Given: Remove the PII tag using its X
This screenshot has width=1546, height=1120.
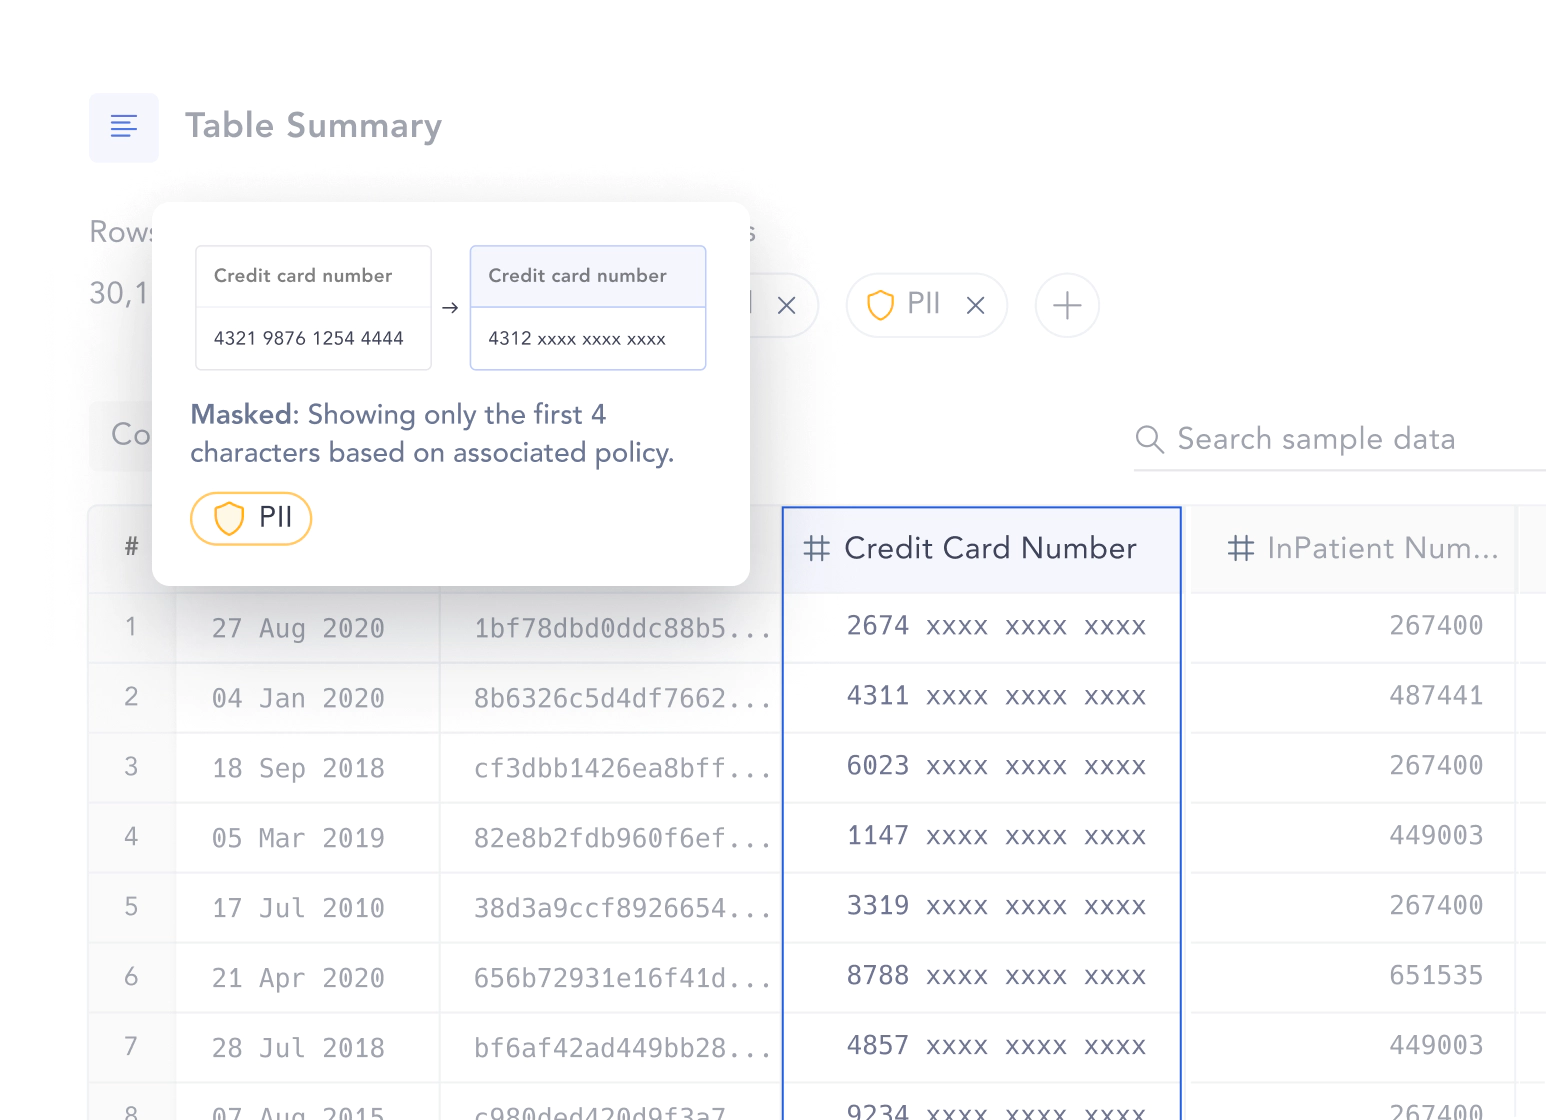Looking at the screenshot, I should click(975, 306).
